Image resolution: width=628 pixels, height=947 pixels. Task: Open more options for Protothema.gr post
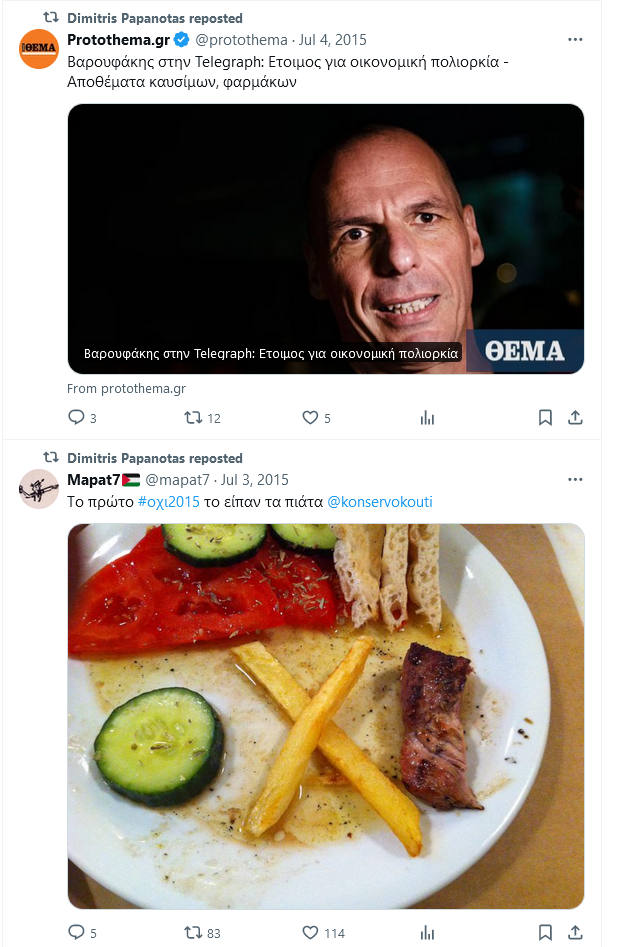coord(575,39)
